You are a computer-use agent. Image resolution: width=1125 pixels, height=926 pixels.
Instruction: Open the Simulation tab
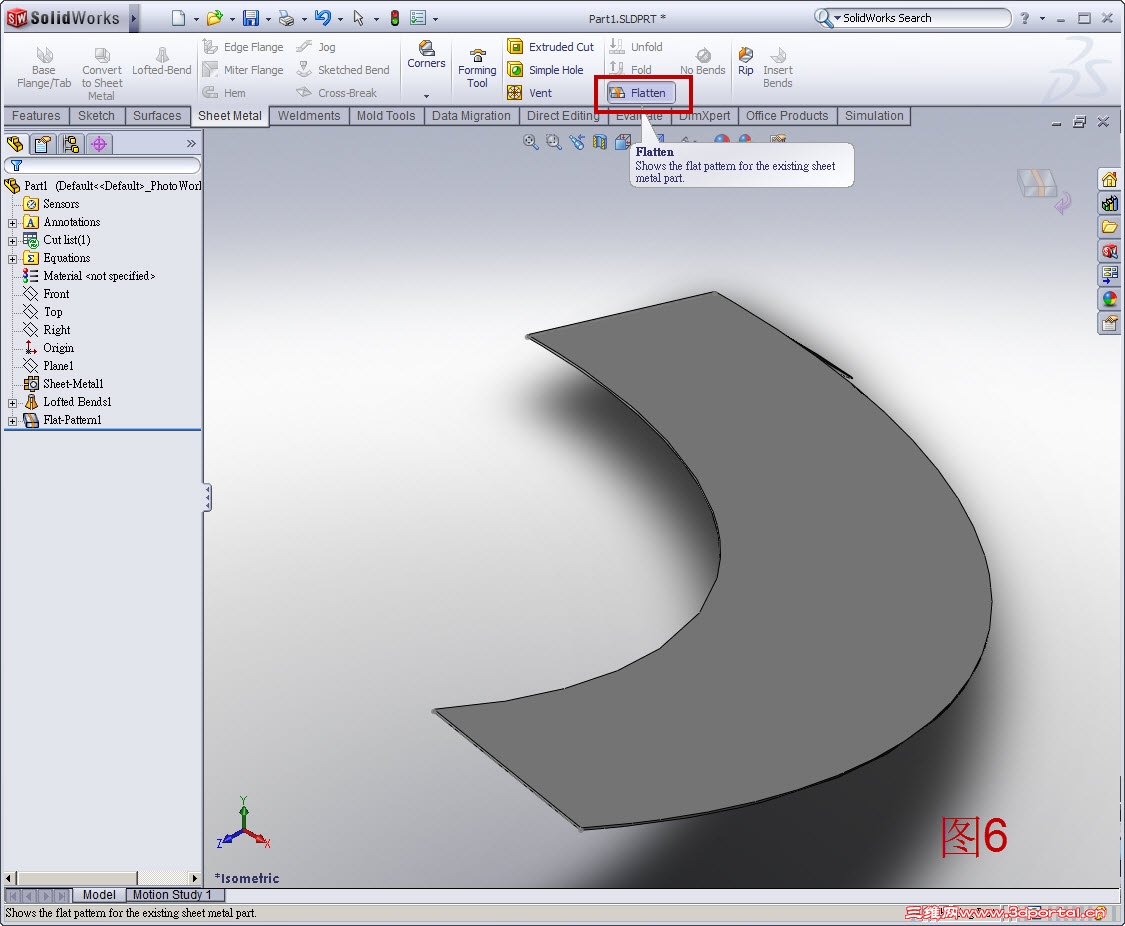[x=874, y=116]
